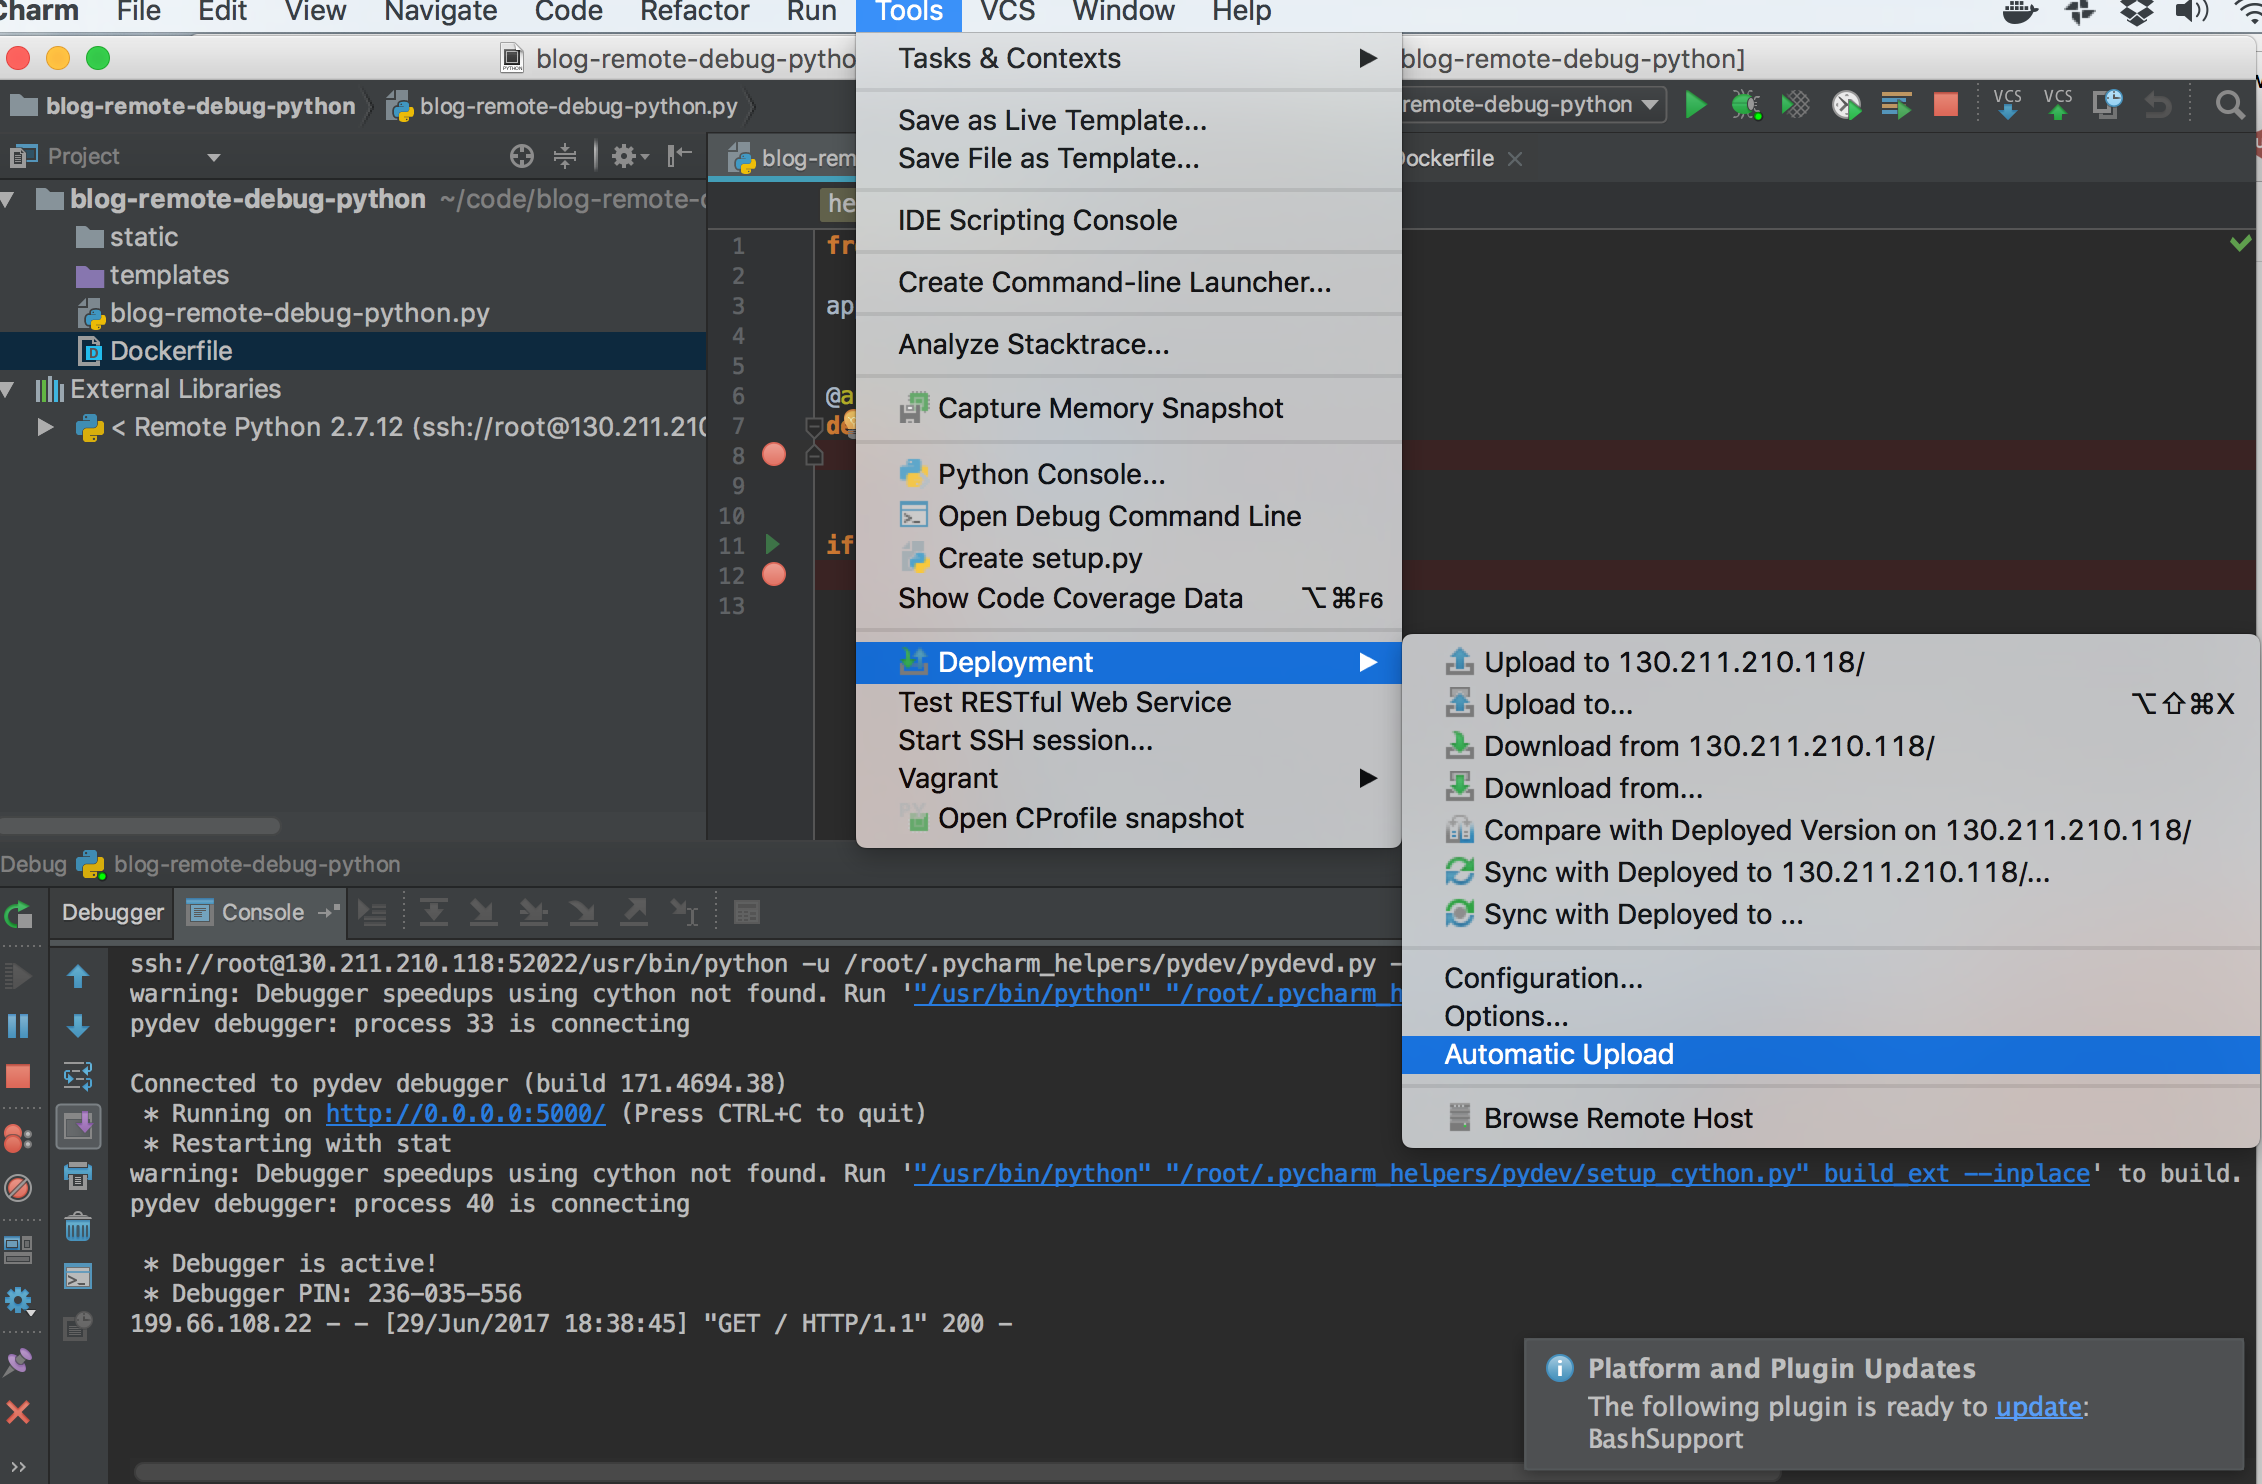This screenshot has height=1484, width=2262.
Task: Collapse blog-remote-debug-python project root
Action: coord(8,199)
